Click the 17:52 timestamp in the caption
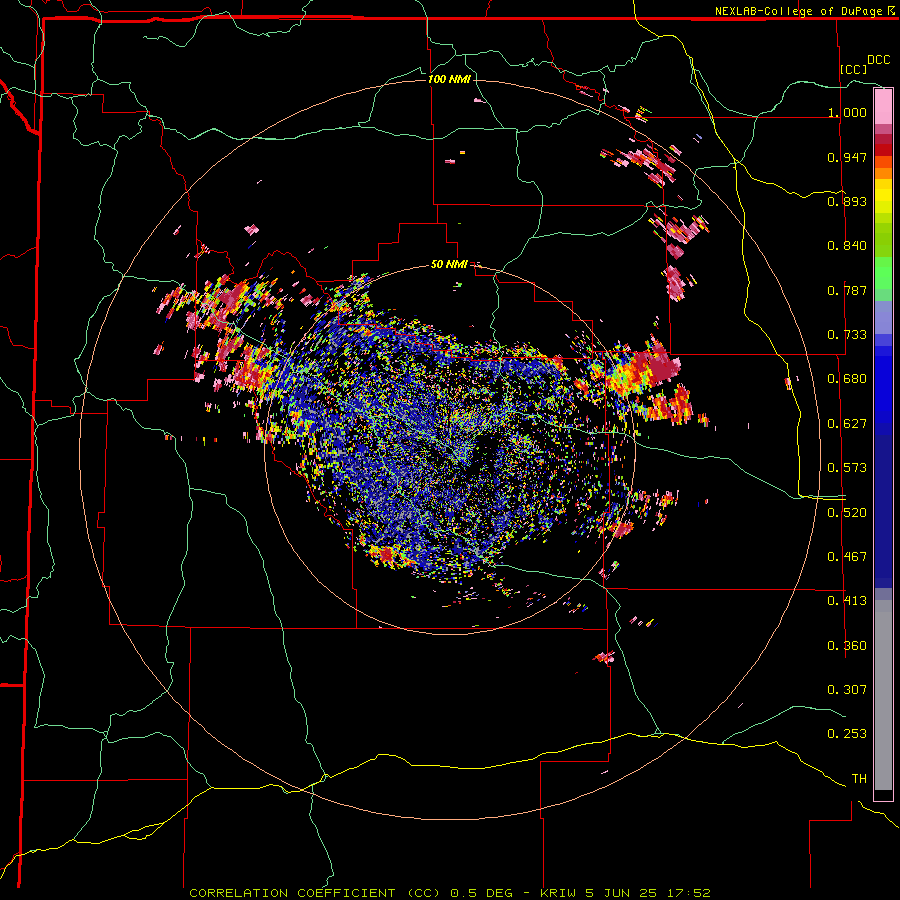Image resolution: width=900 pixels, height=900 pixels. click(x=689, y=893)
